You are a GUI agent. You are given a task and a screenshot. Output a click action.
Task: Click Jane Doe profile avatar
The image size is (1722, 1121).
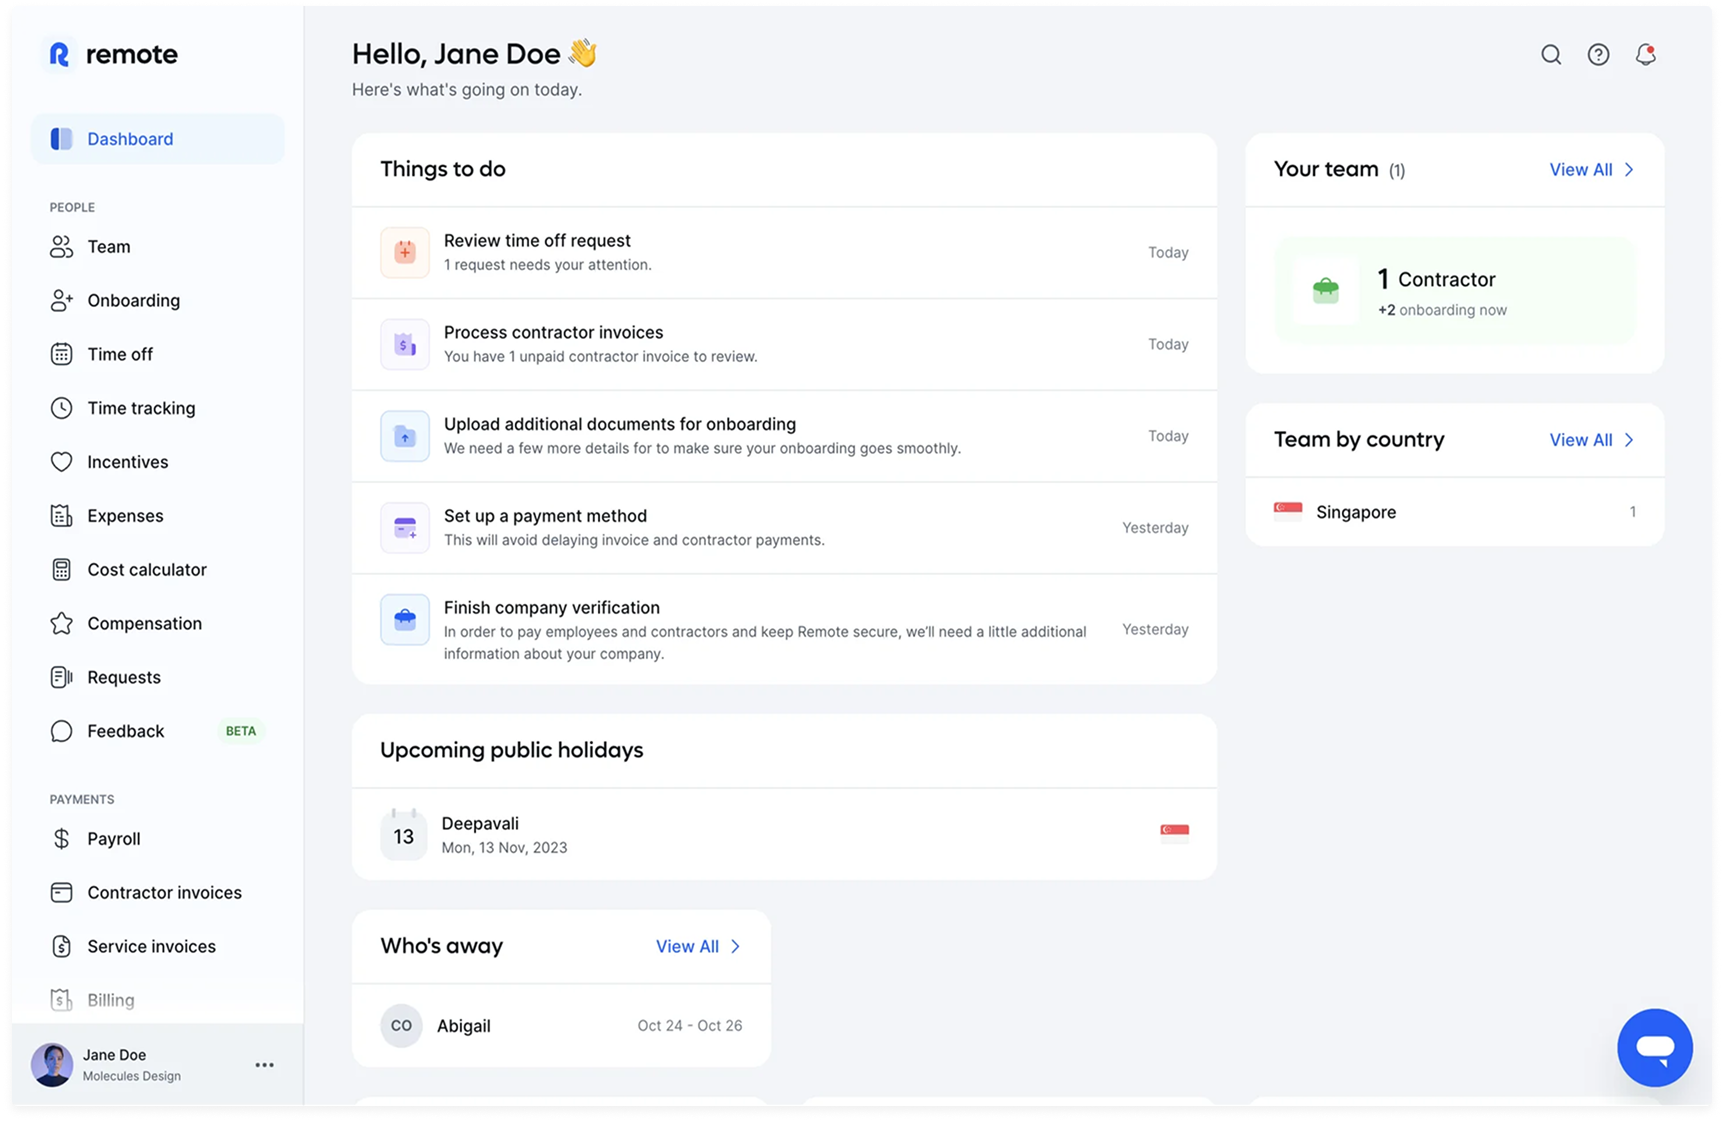pos(52,1065)
